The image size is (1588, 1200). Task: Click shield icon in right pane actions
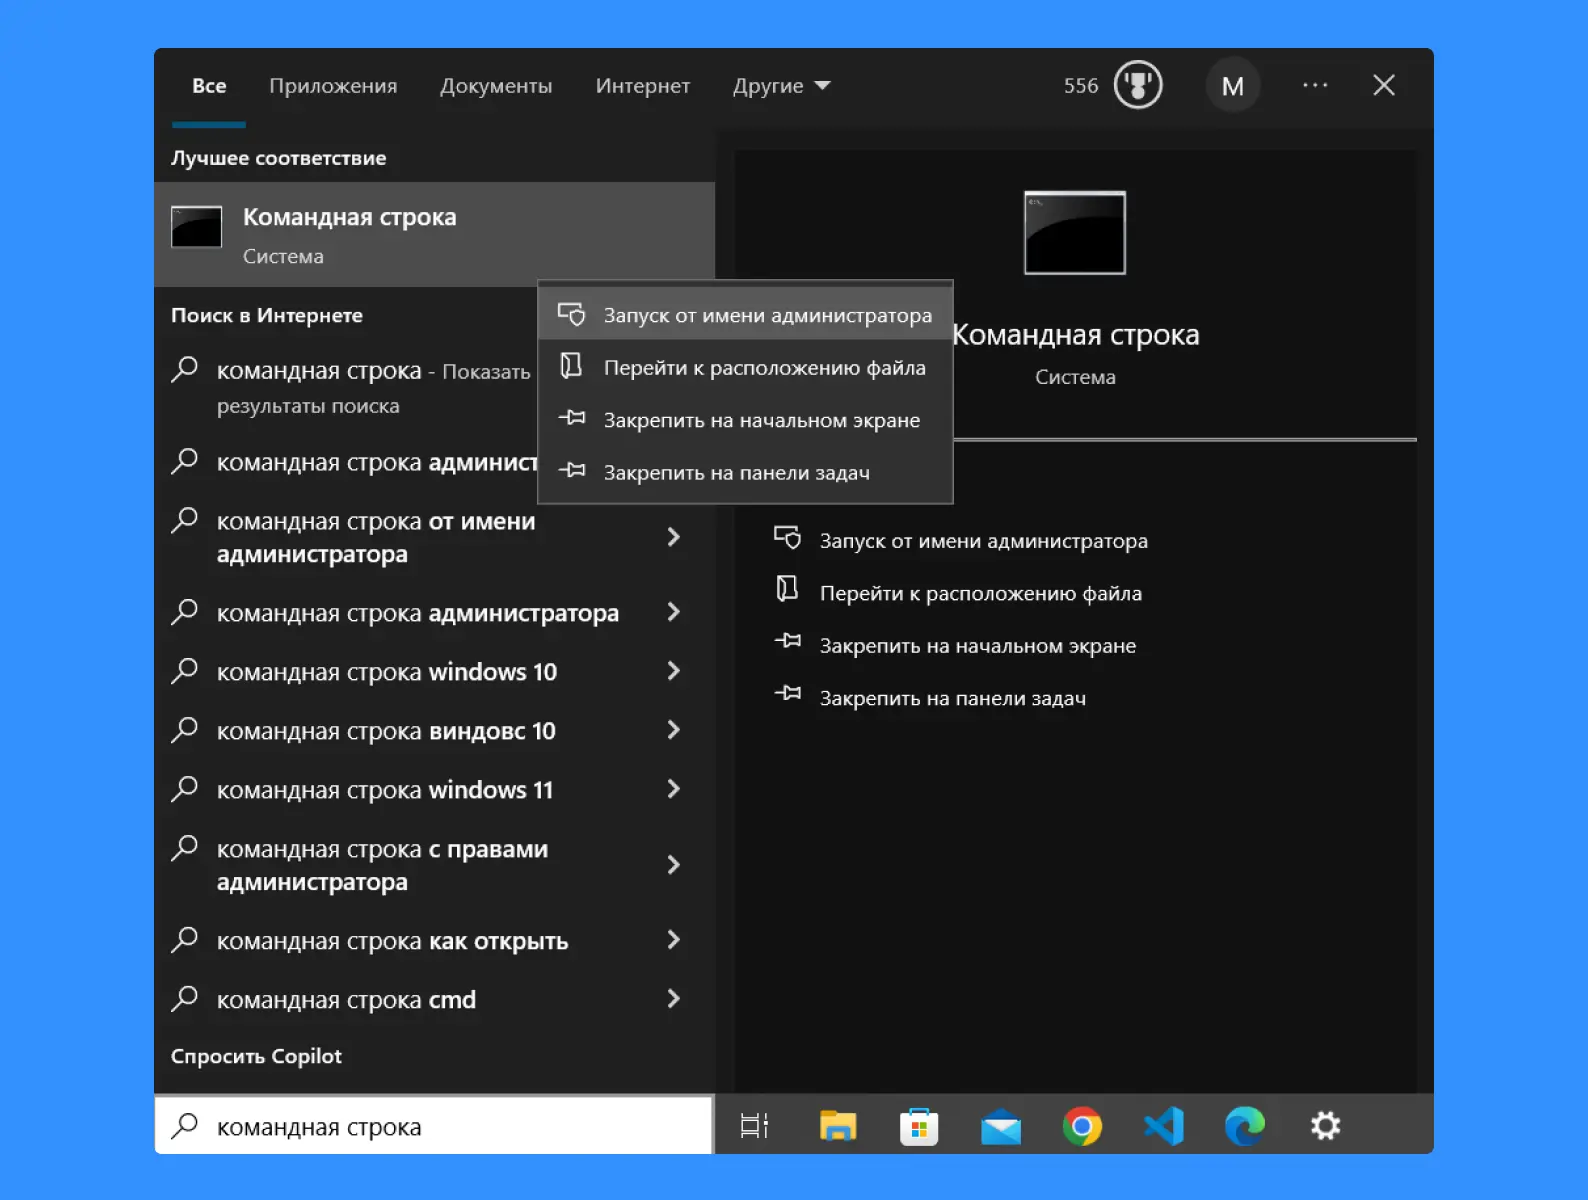(788, 538)
